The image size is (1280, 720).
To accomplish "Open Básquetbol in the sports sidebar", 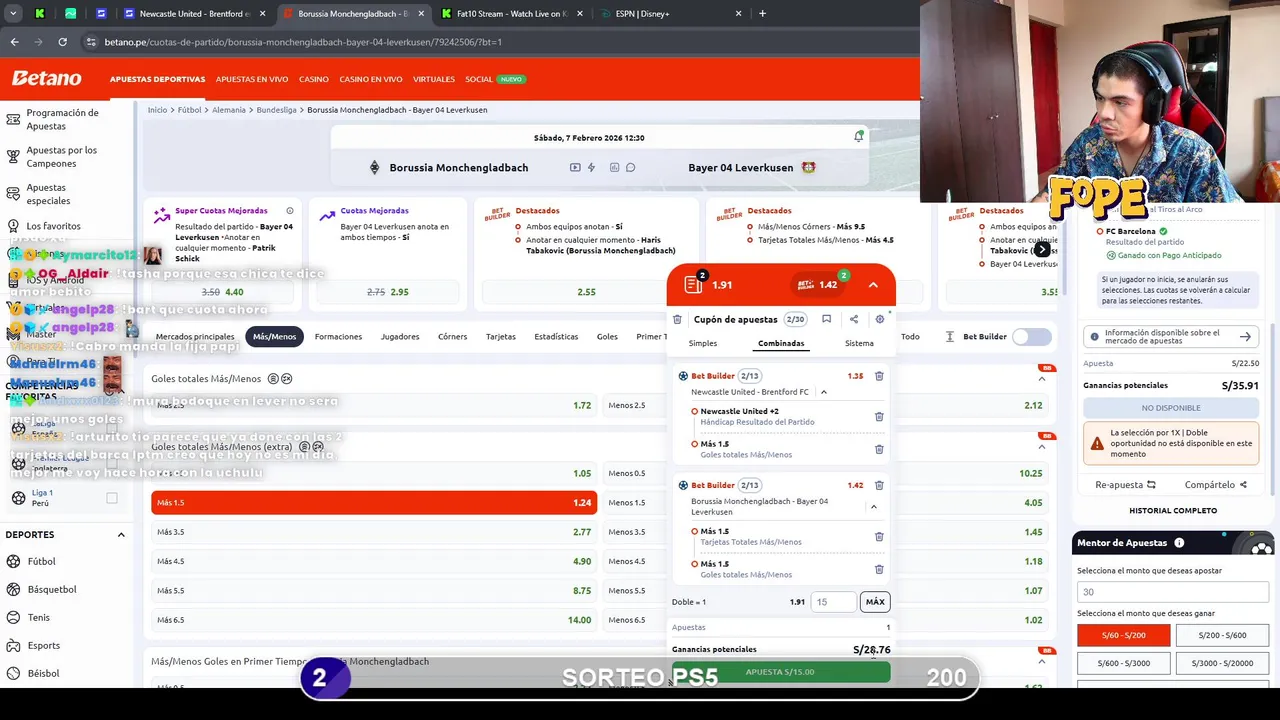I will 51,589.
